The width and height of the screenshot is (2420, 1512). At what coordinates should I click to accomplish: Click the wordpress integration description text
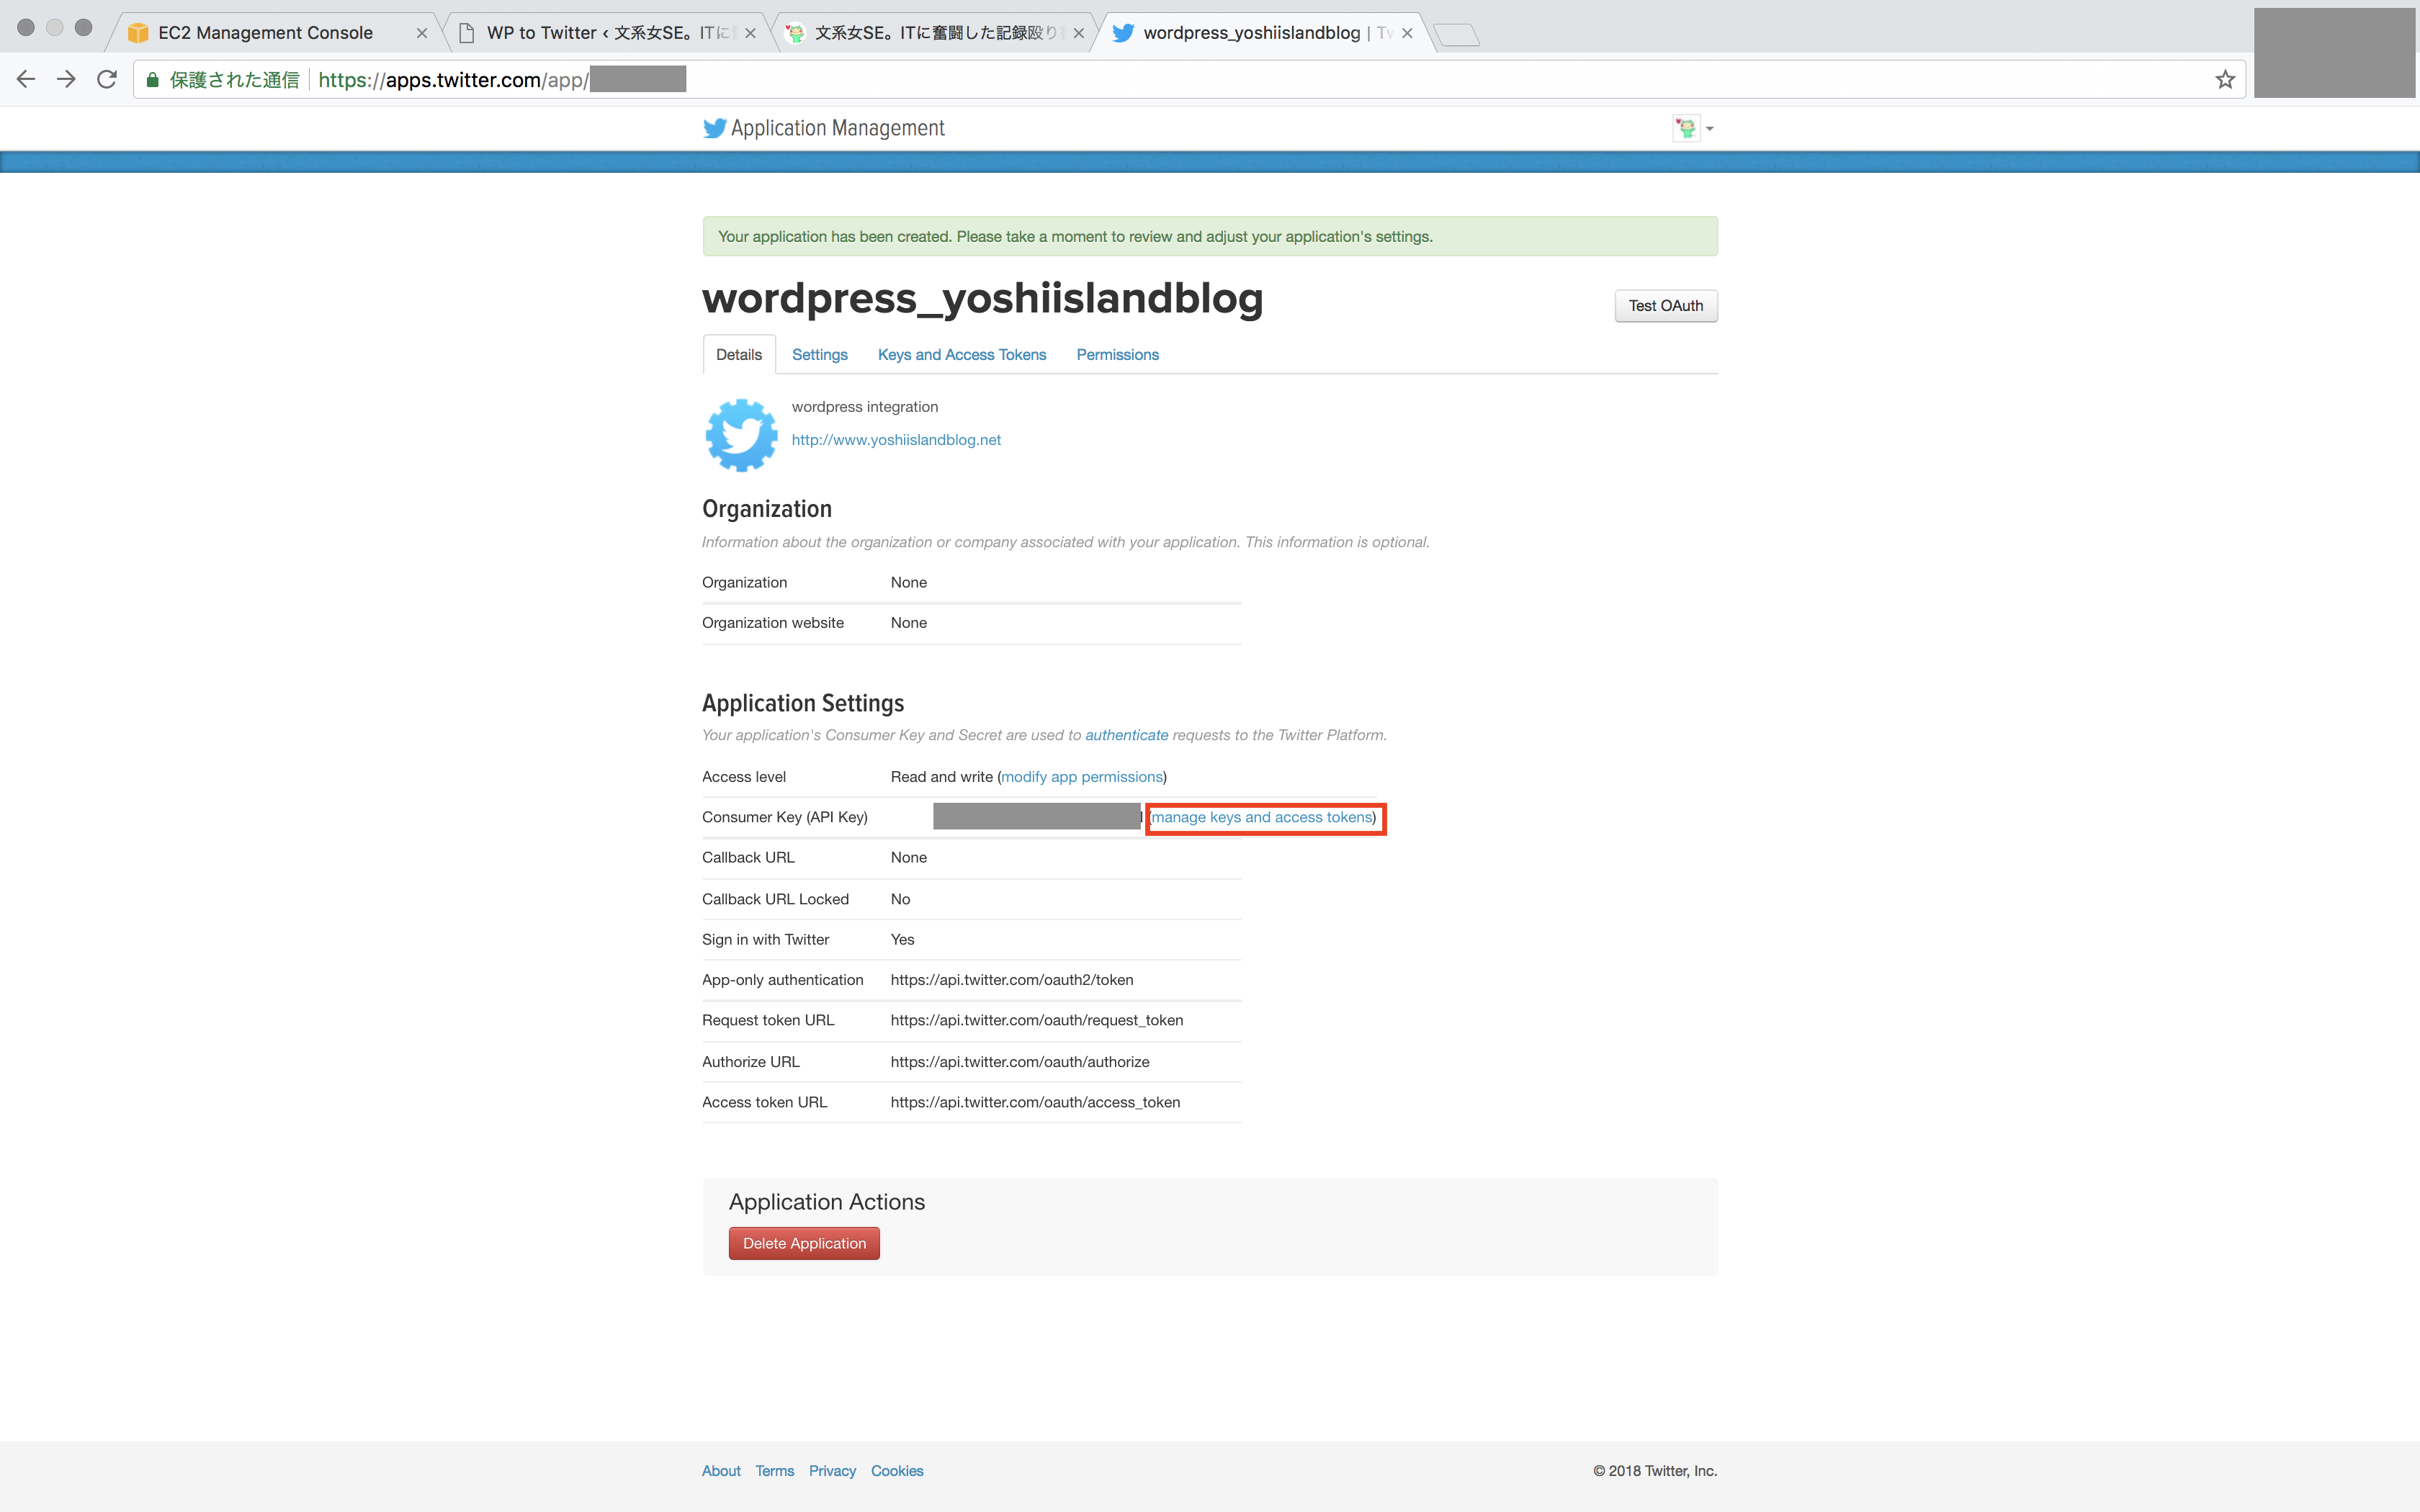(x=865, y=407)
